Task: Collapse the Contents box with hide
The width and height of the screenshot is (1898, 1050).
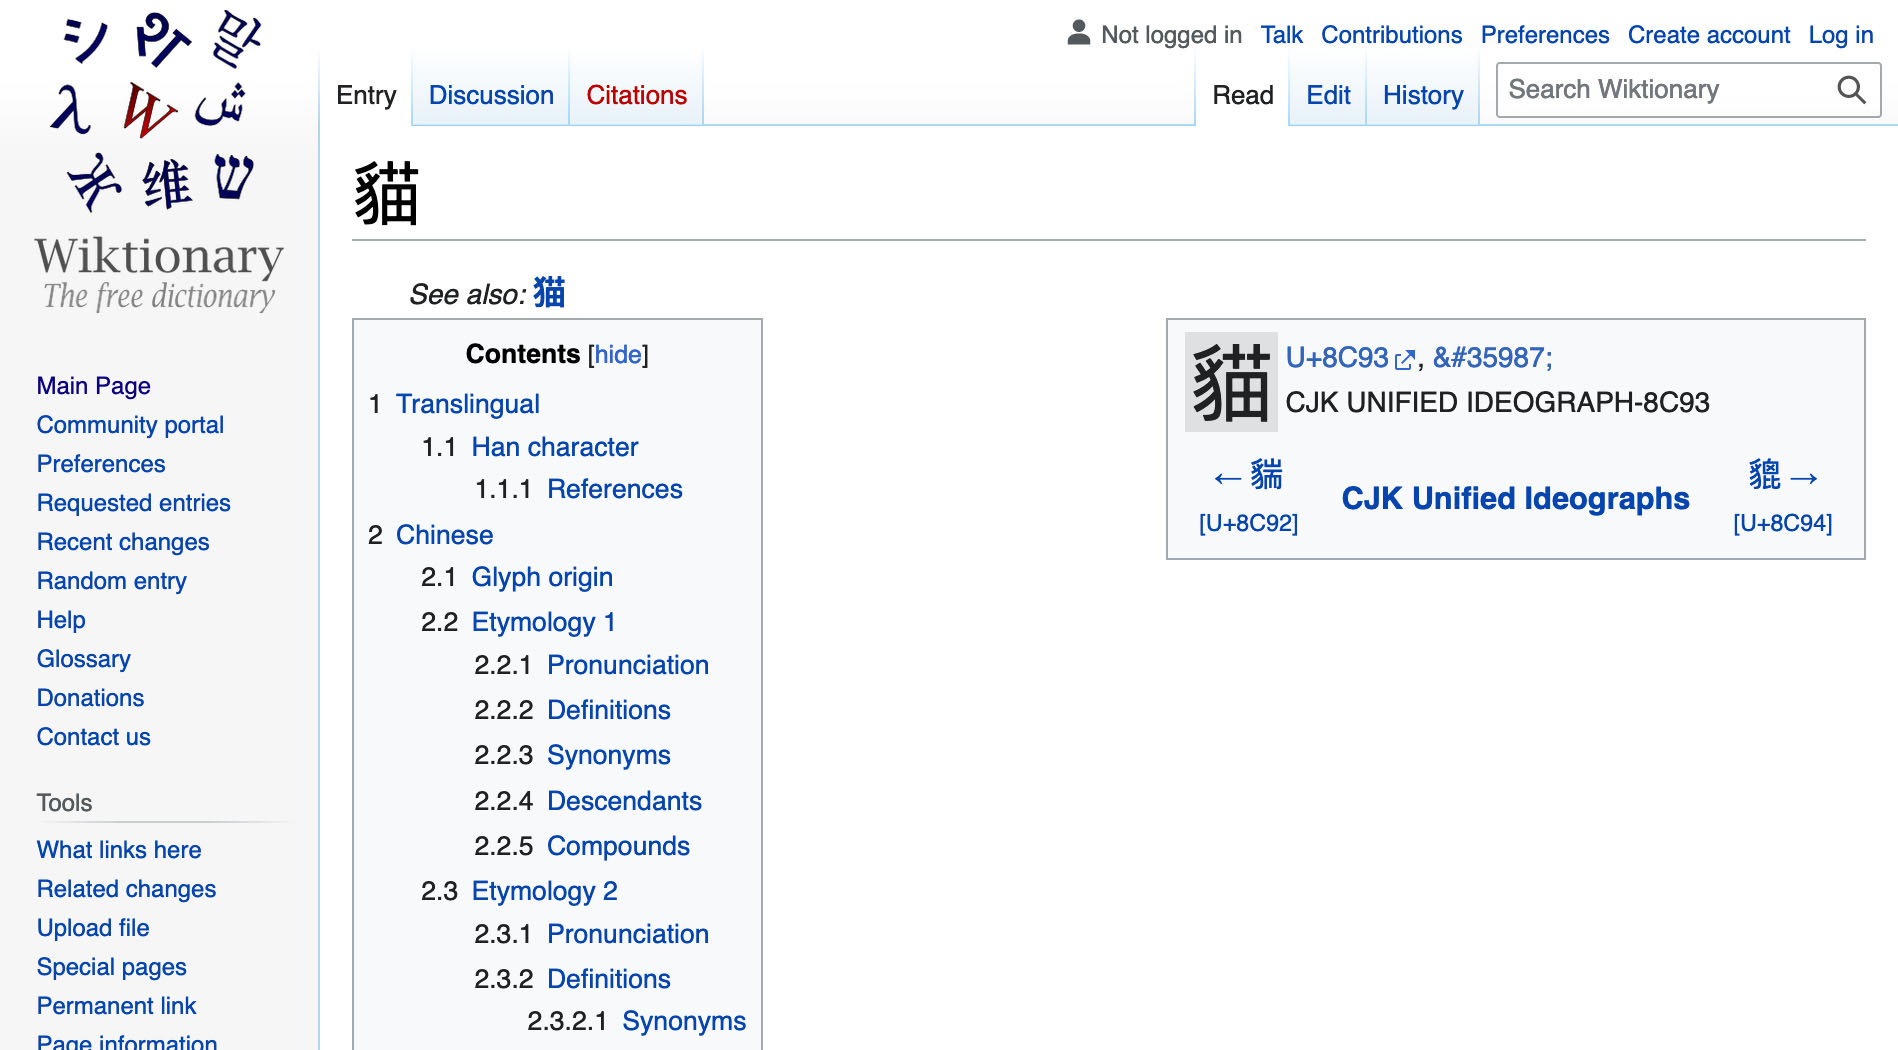Action: pyautogui.click(x=617, y=354)
